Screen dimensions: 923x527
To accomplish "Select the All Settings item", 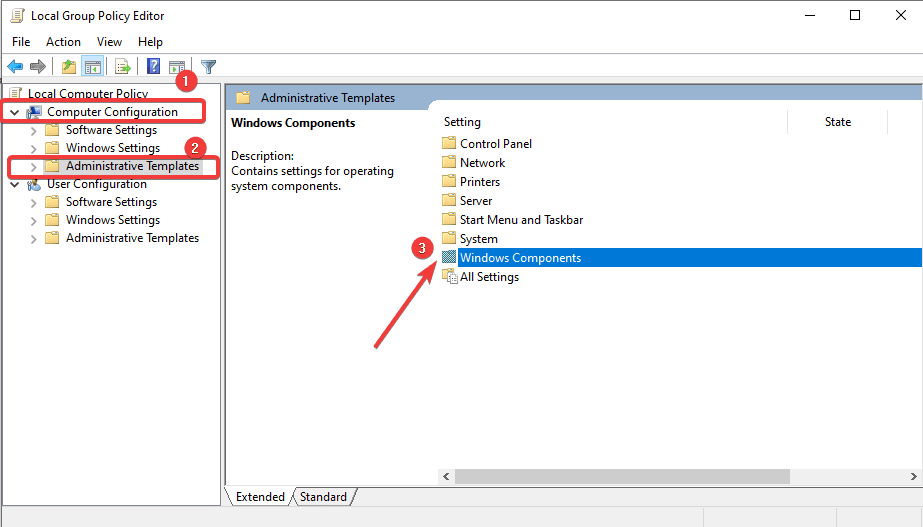I will pos(489,277).
